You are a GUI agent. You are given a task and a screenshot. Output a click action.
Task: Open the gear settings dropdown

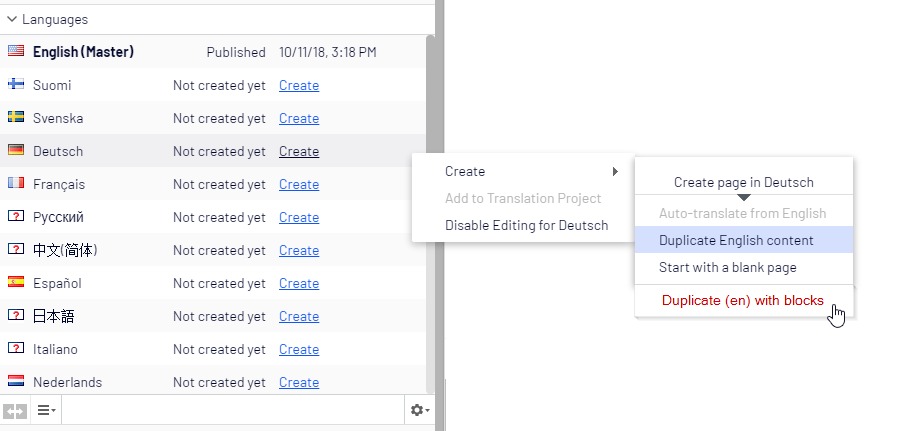420,410
